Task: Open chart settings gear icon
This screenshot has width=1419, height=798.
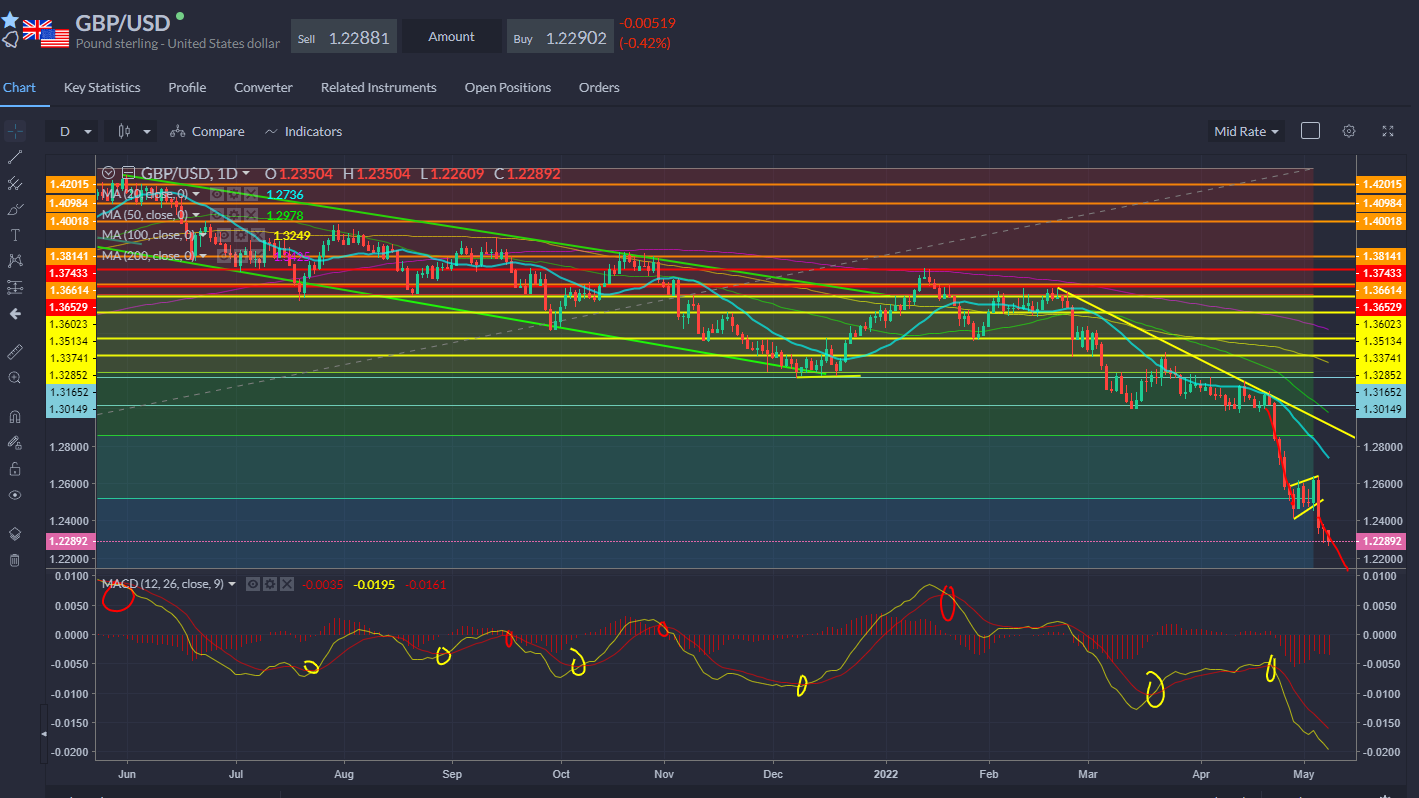Action: click(1349, 131)
